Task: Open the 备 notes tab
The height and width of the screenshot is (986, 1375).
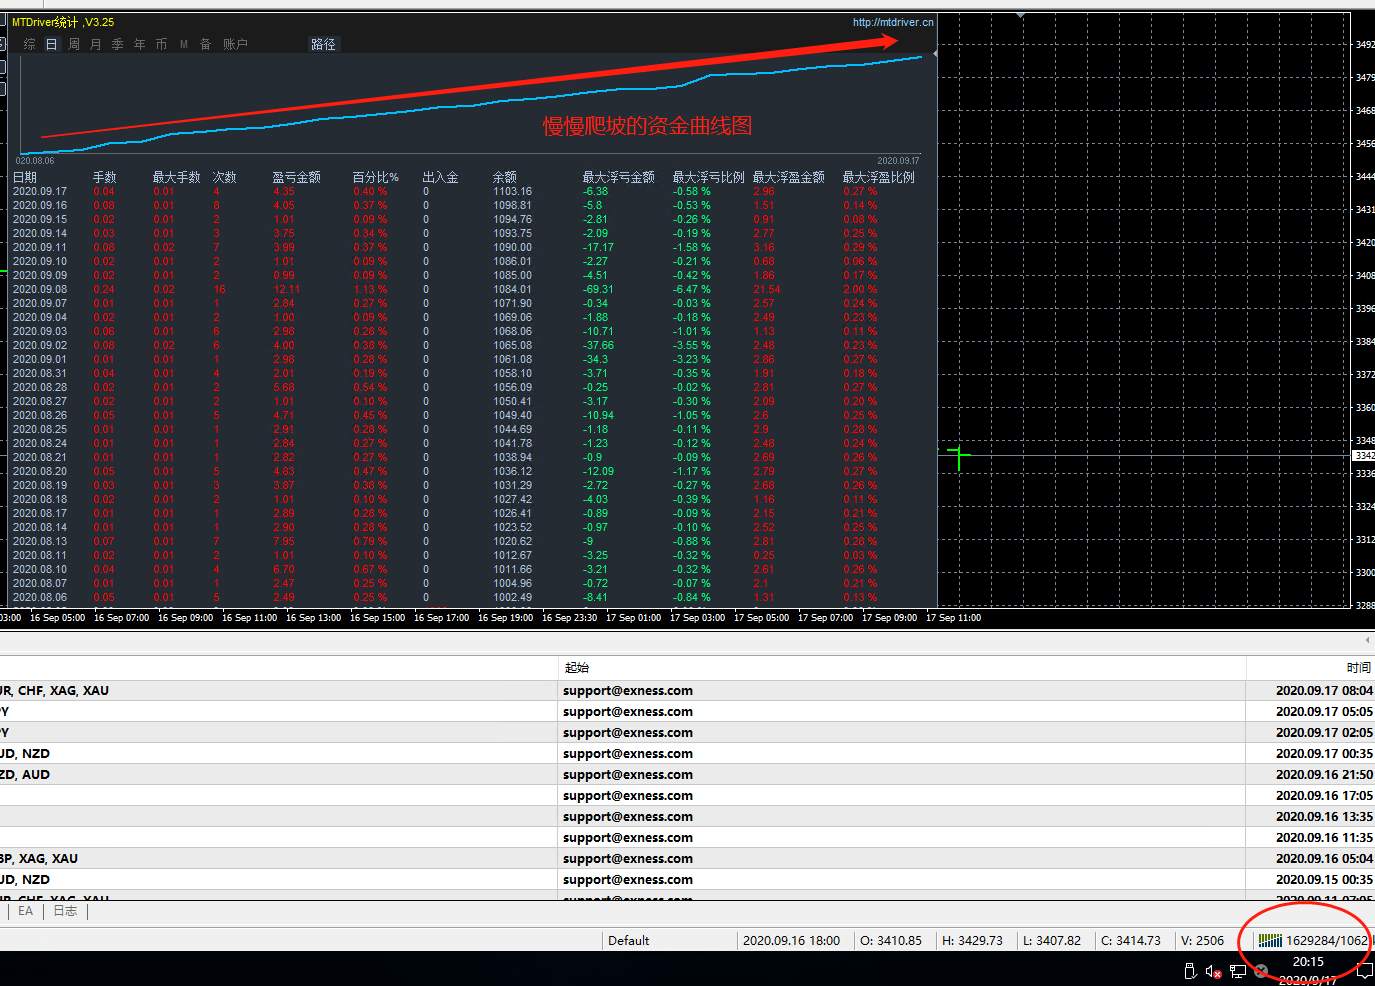Action: 206,44
